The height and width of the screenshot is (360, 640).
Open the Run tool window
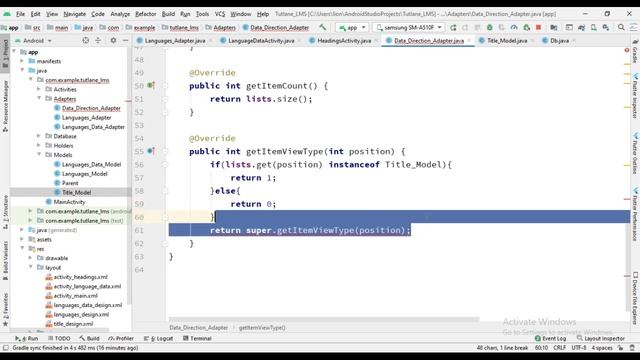click(27, 338)
